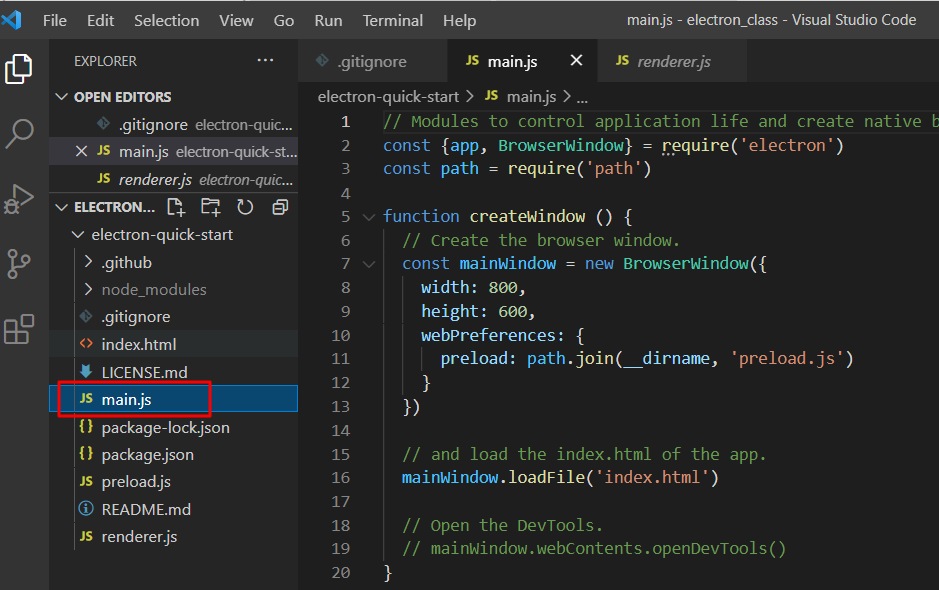939x590 pixels.
Task: Close main.js tab with the X
Action: coord(576,60)
